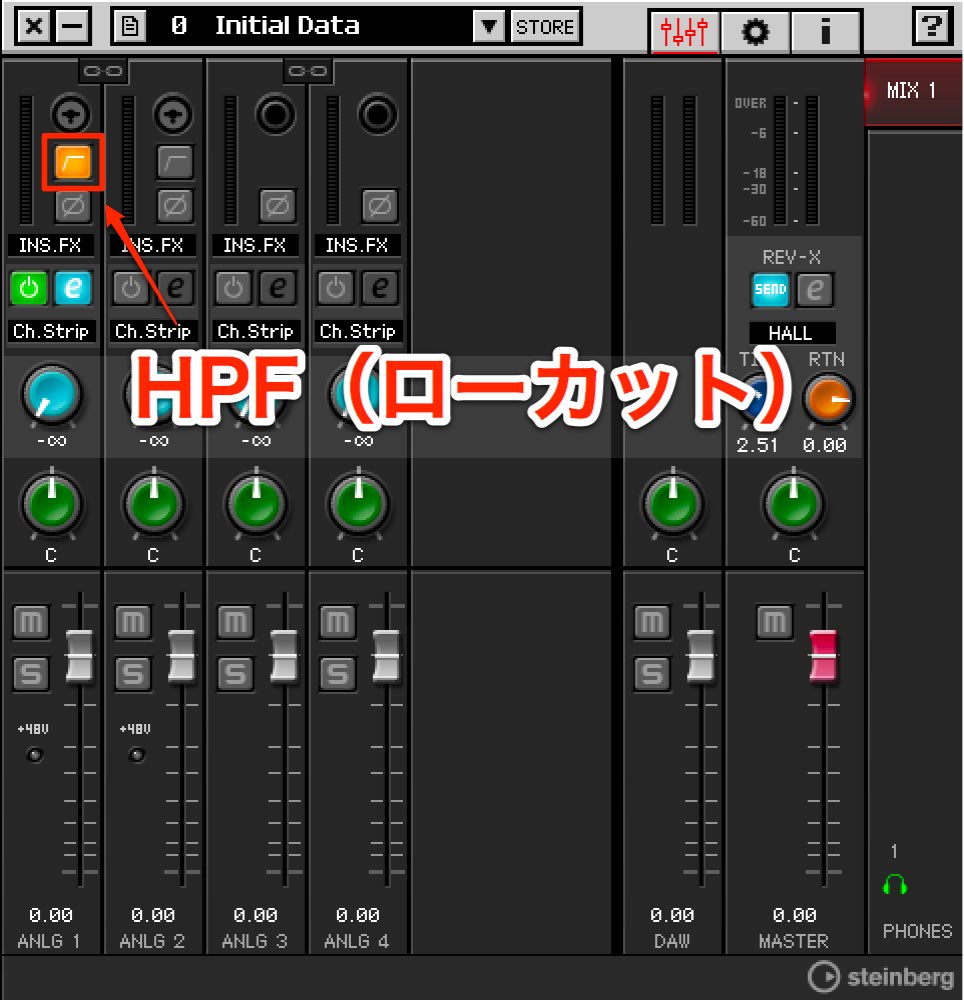
Task: Turn on Ch.Strip power for ANLG 2
Action: click(131, 288)
